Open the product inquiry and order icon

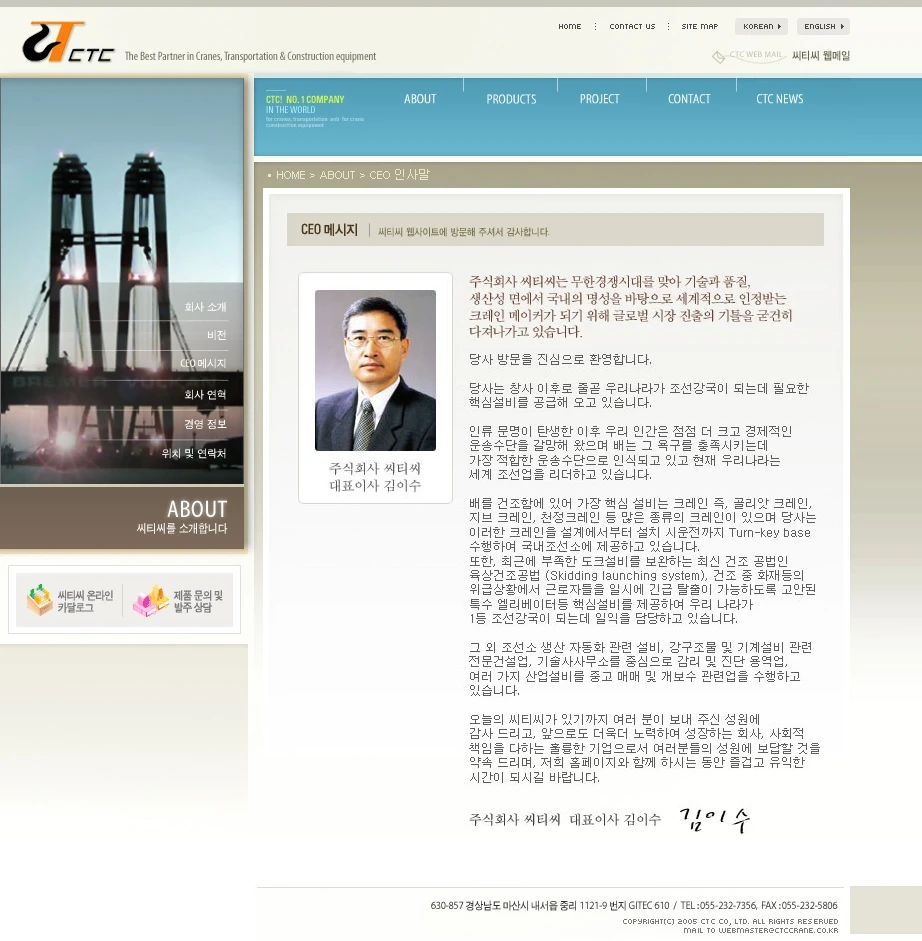[x=151, y=601]
